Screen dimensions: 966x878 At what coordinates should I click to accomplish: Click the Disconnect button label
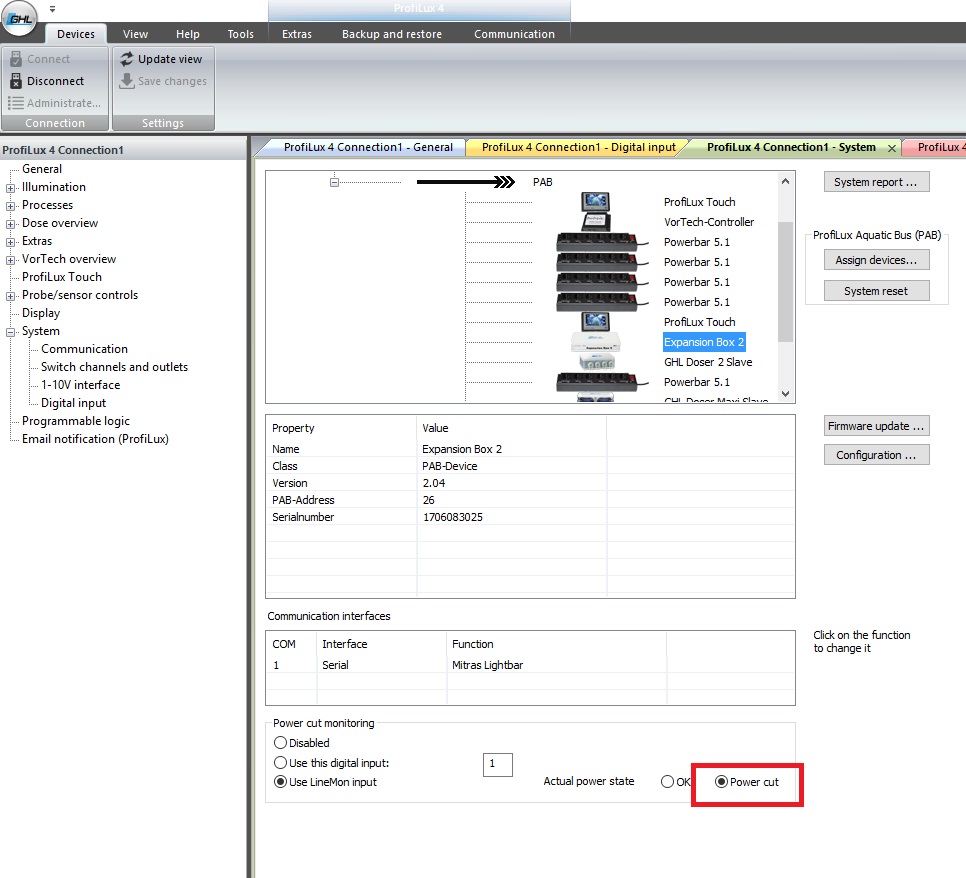pos(55,81)
